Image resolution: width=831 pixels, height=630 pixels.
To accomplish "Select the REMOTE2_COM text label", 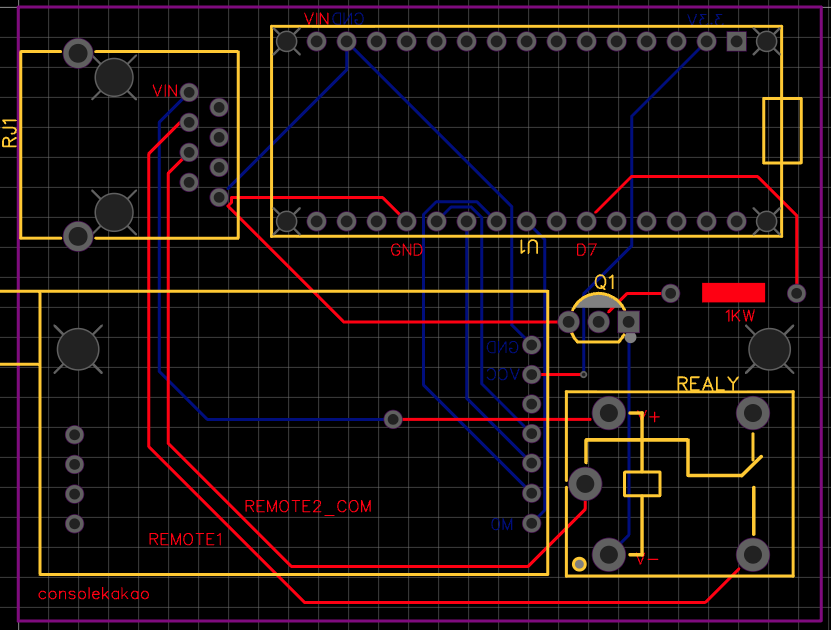I will point(308,505).
